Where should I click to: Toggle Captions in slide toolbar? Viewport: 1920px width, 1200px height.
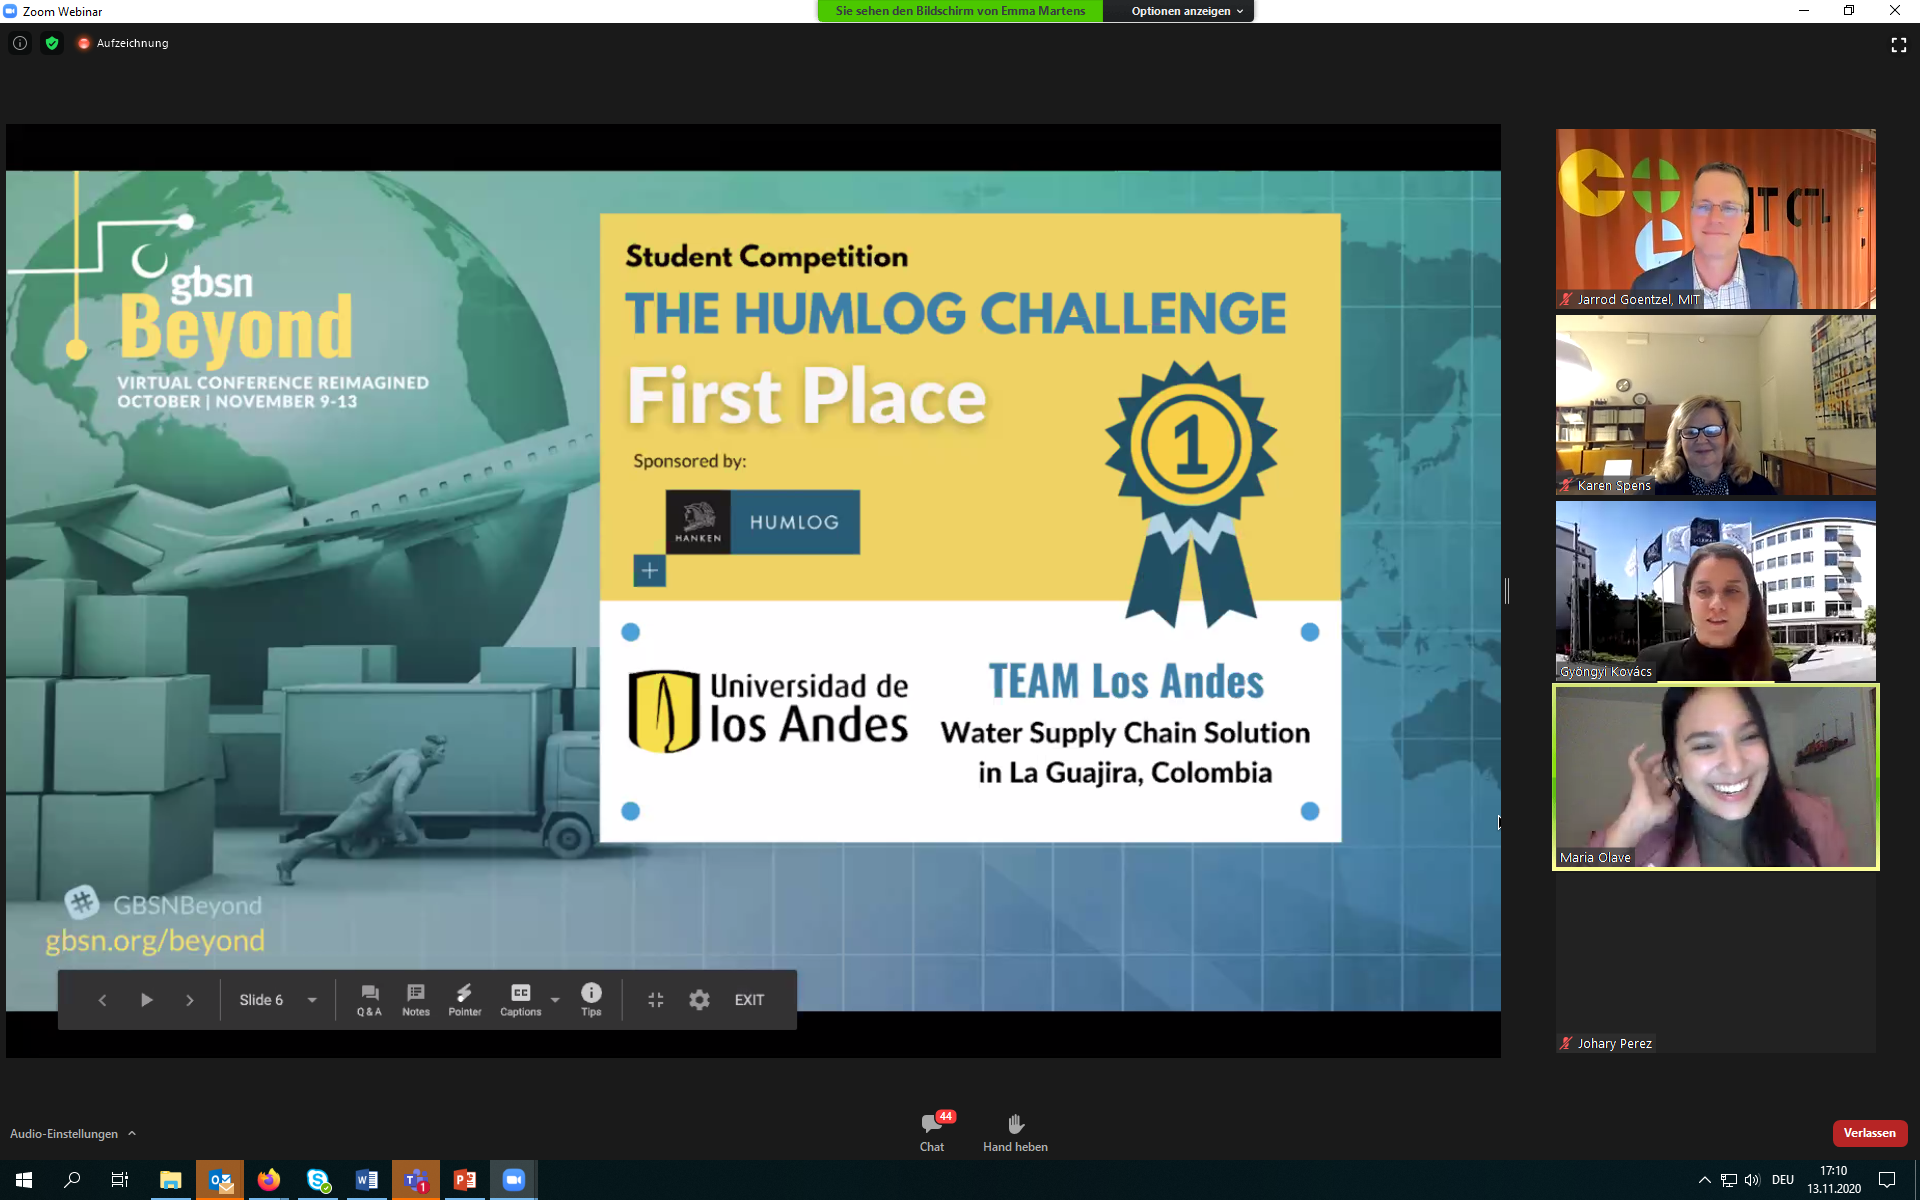click(520, 999)
